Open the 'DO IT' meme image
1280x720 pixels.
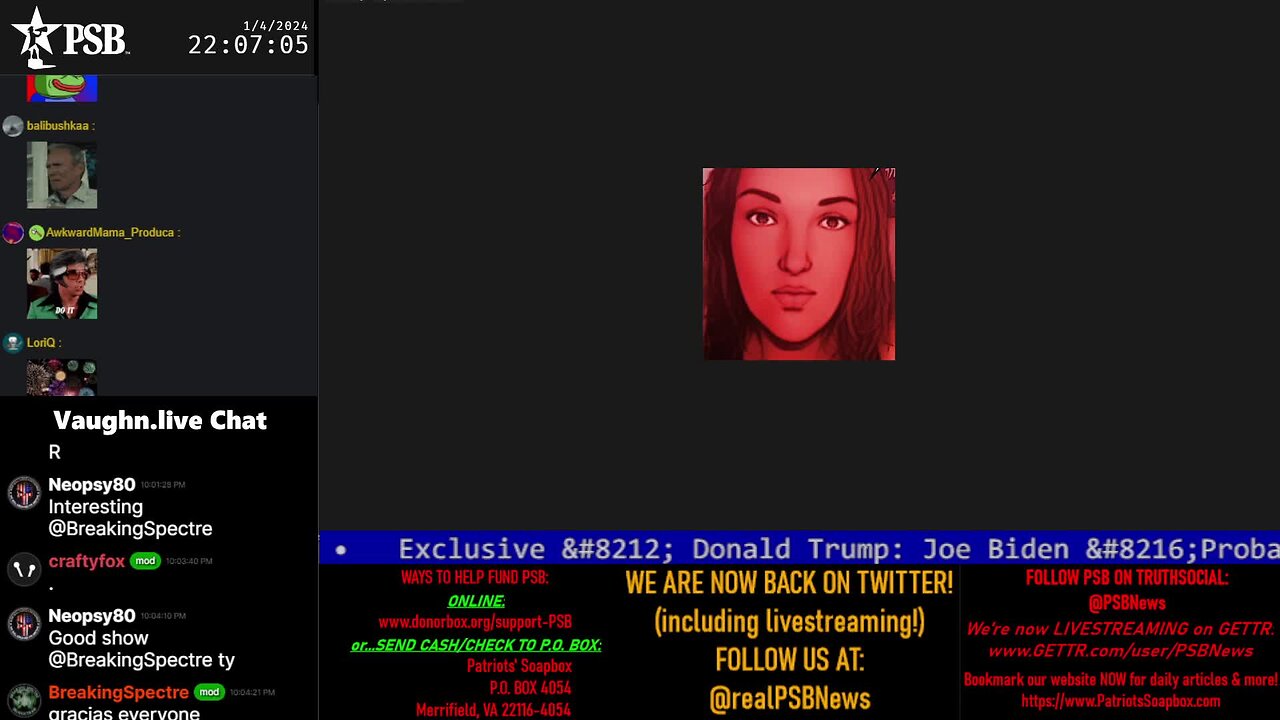pyautogui.click(x=62, y=284)
